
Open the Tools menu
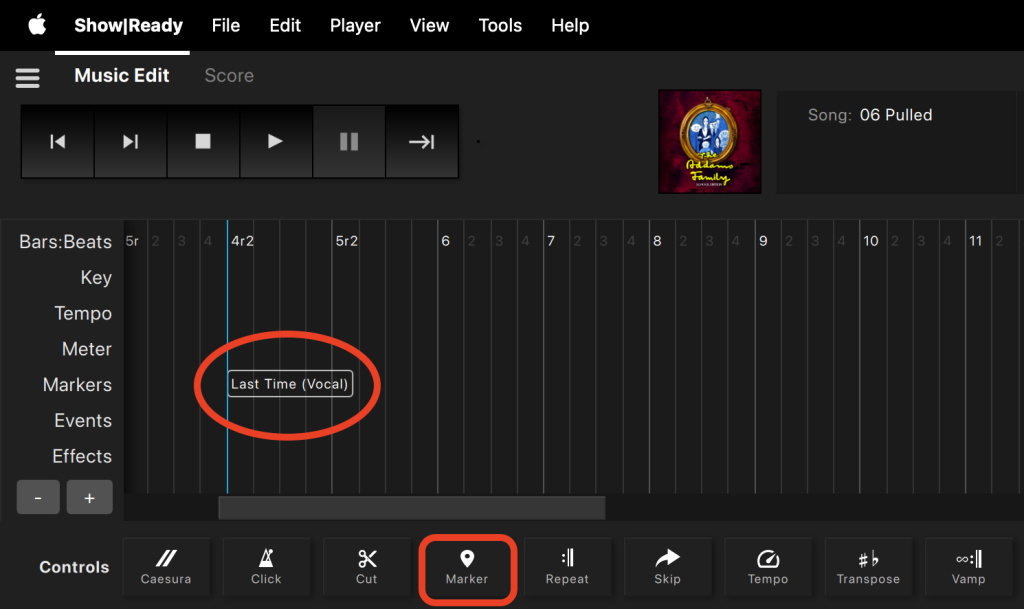coord(500,25)
